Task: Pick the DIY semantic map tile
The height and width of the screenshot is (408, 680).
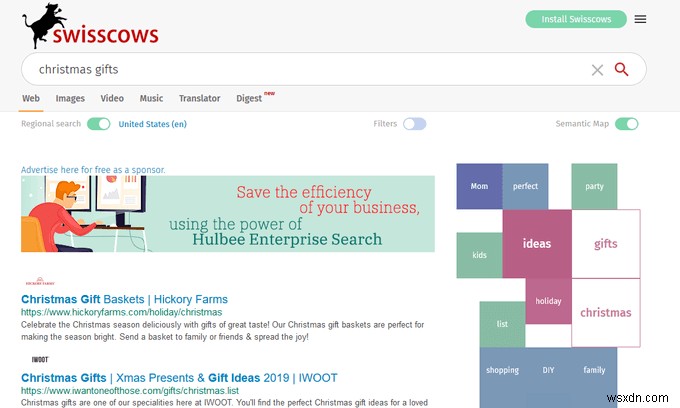Action: click(x=548, y=370)
